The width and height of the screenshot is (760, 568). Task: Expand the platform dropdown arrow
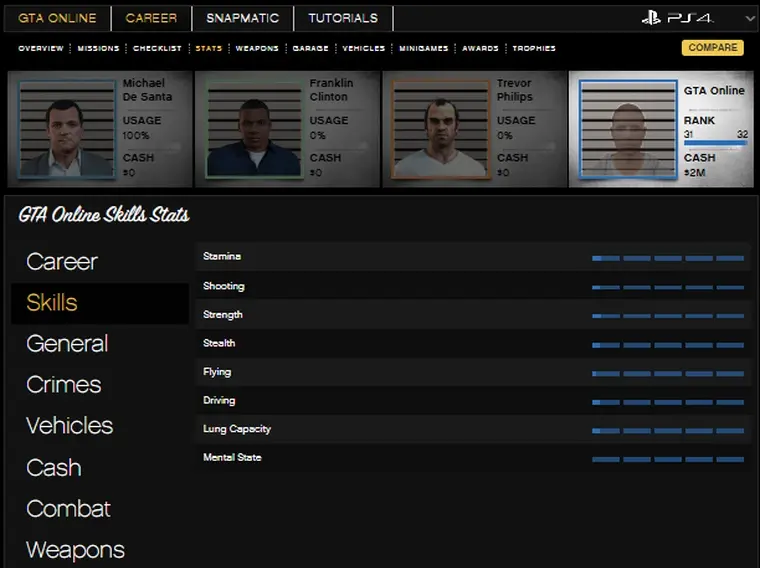[x=750, y=19]
